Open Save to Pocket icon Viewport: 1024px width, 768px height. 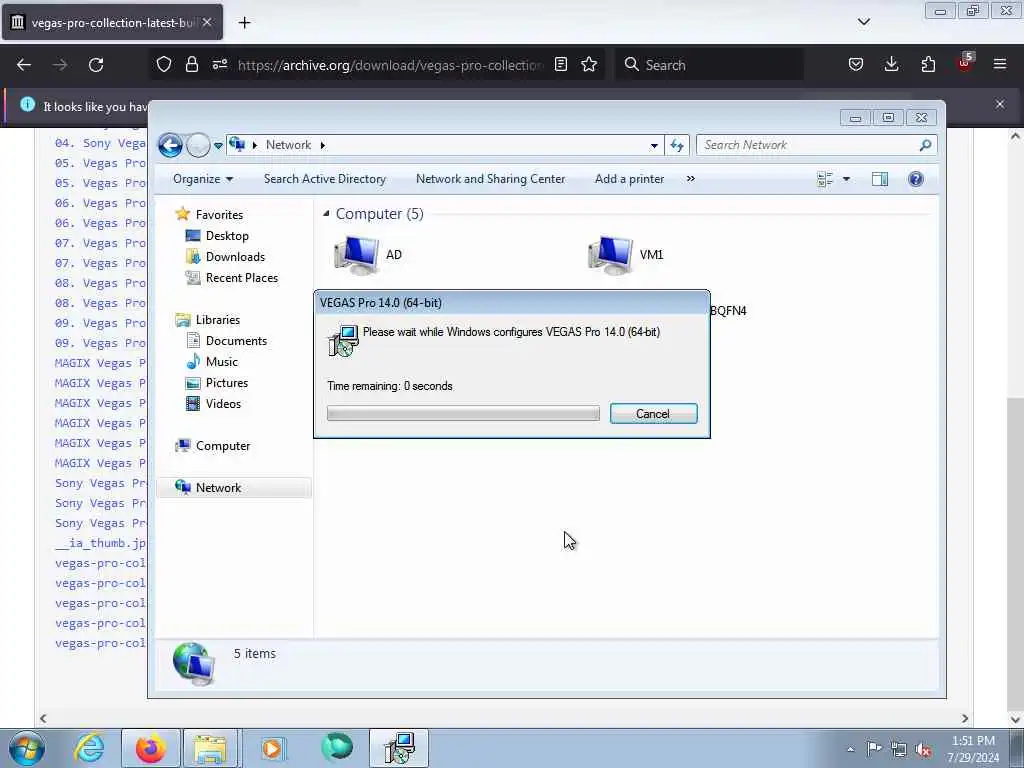(x=856, y=64)
